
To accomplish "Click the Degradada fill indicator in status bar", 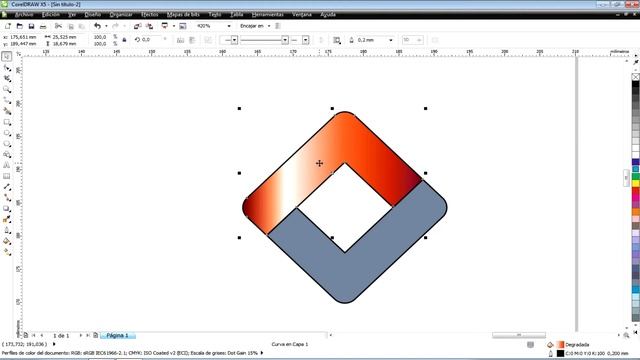I will [560, 345].
